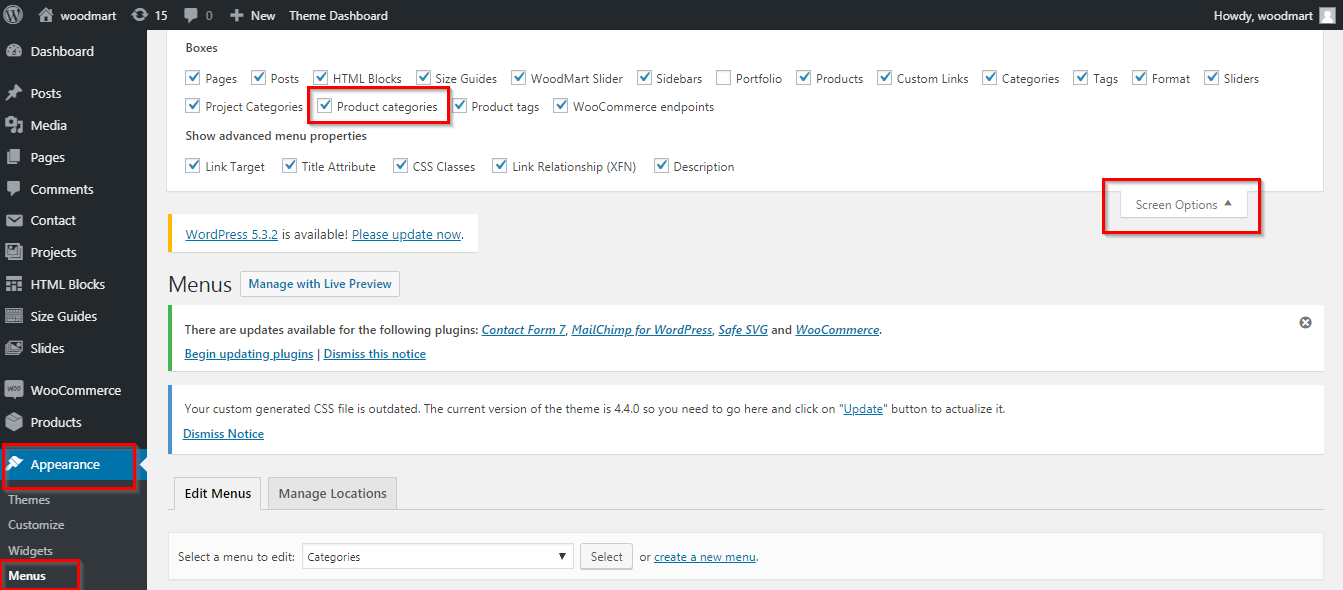Toggle the CSS Classes checkbox
The width and height of the screenshot is (1343, 590).
click(400, 165)
